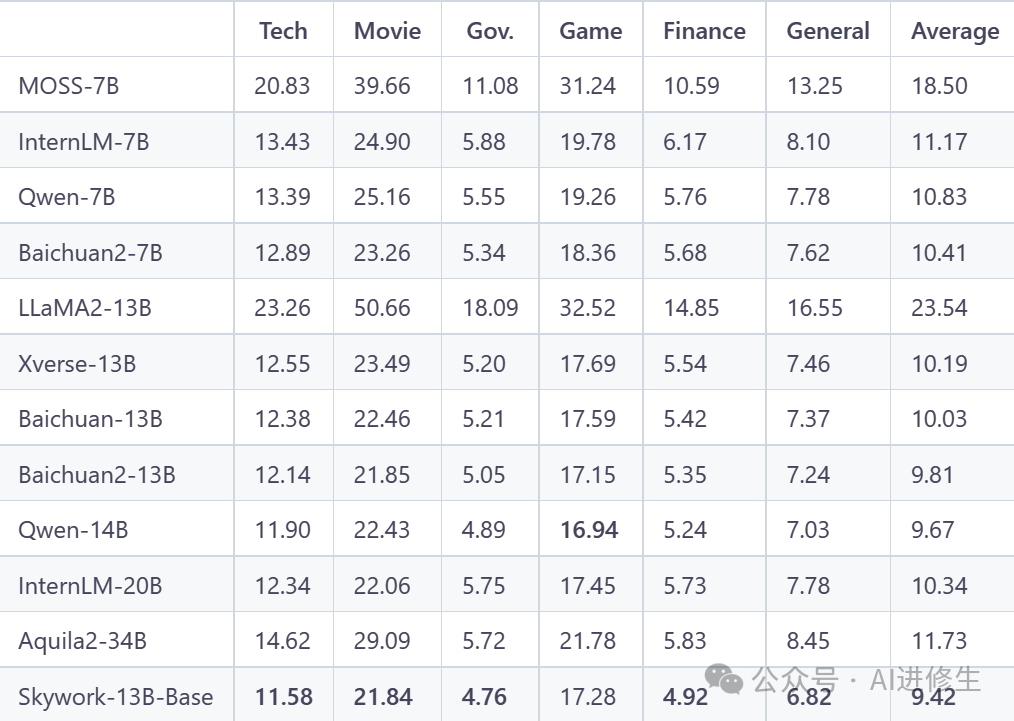Screen dimensions: 1014x721
Task: Select the MOSS-7B row label
Action: pos(68,86)
